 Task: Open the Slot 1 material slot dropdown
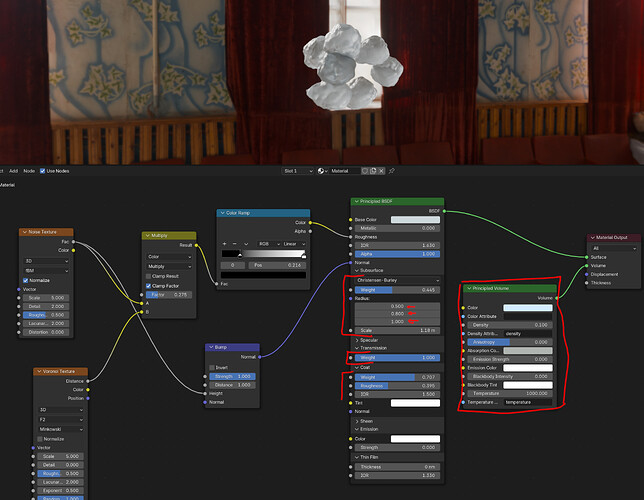(298, 171)
